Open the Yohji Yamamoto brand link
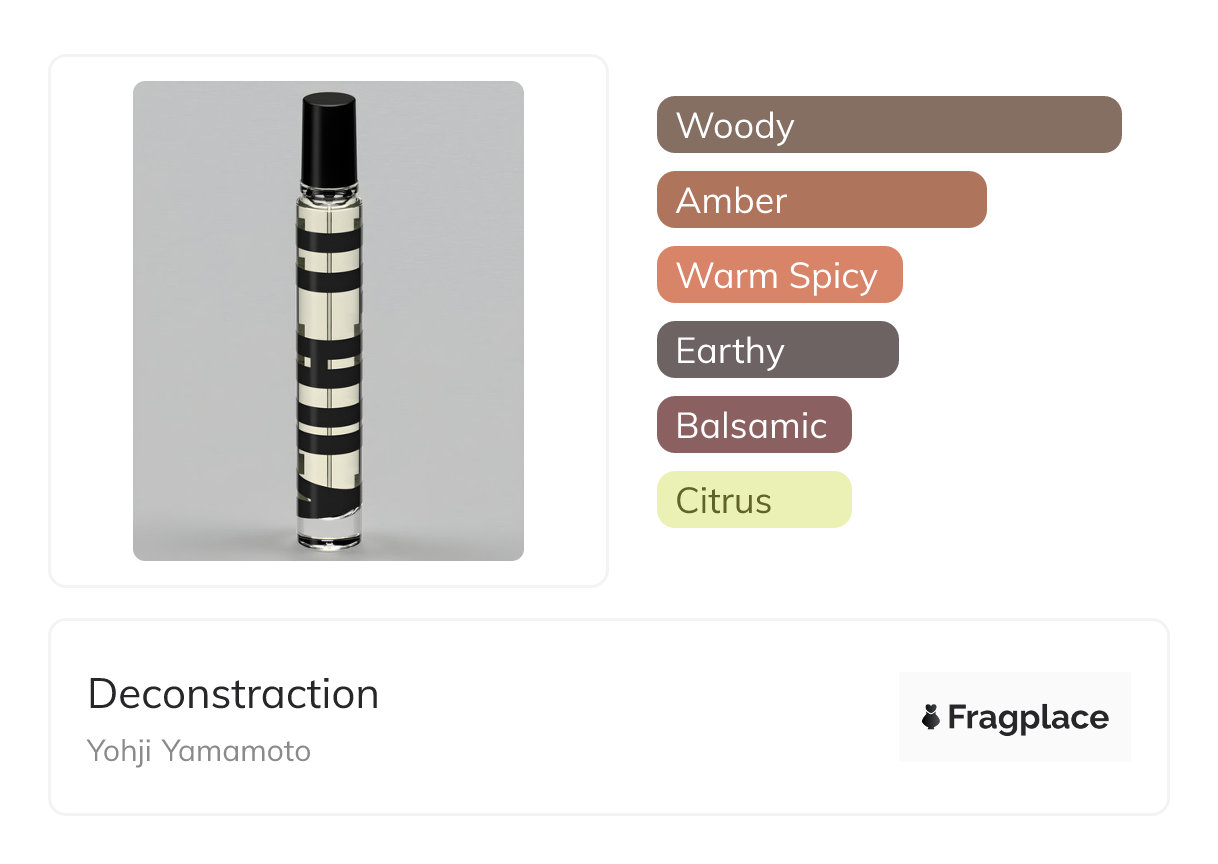 199,751
